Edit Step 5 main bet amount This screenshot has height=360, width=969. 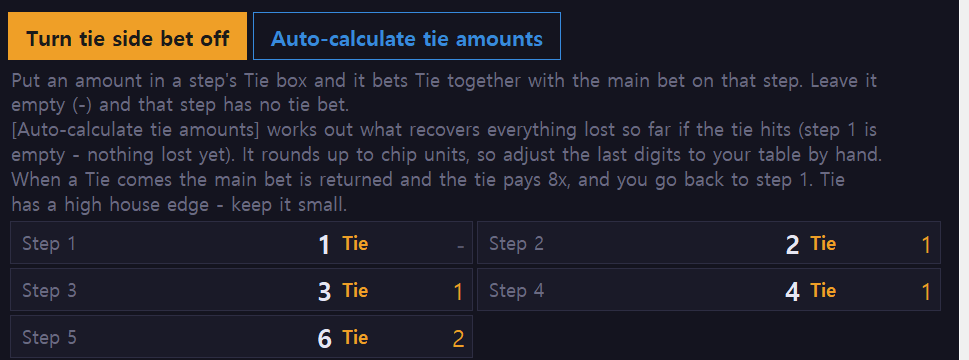(x=324, y=338)
